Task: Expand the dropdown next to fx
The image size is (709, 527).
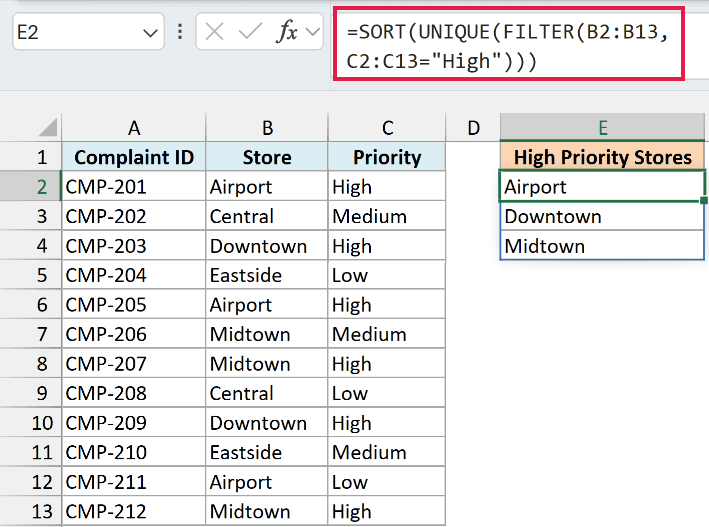Action: tap(312, 32)
